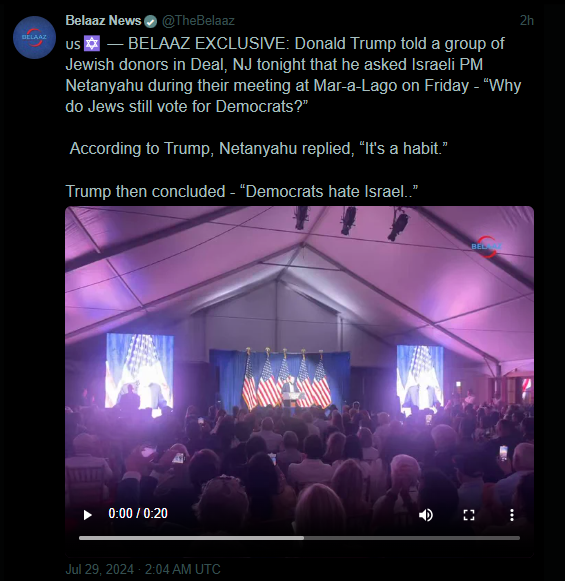Seek to the unbuffered part of the progress bar
Image resolution: width=565 pixels, height=581 pixels.
412,538
